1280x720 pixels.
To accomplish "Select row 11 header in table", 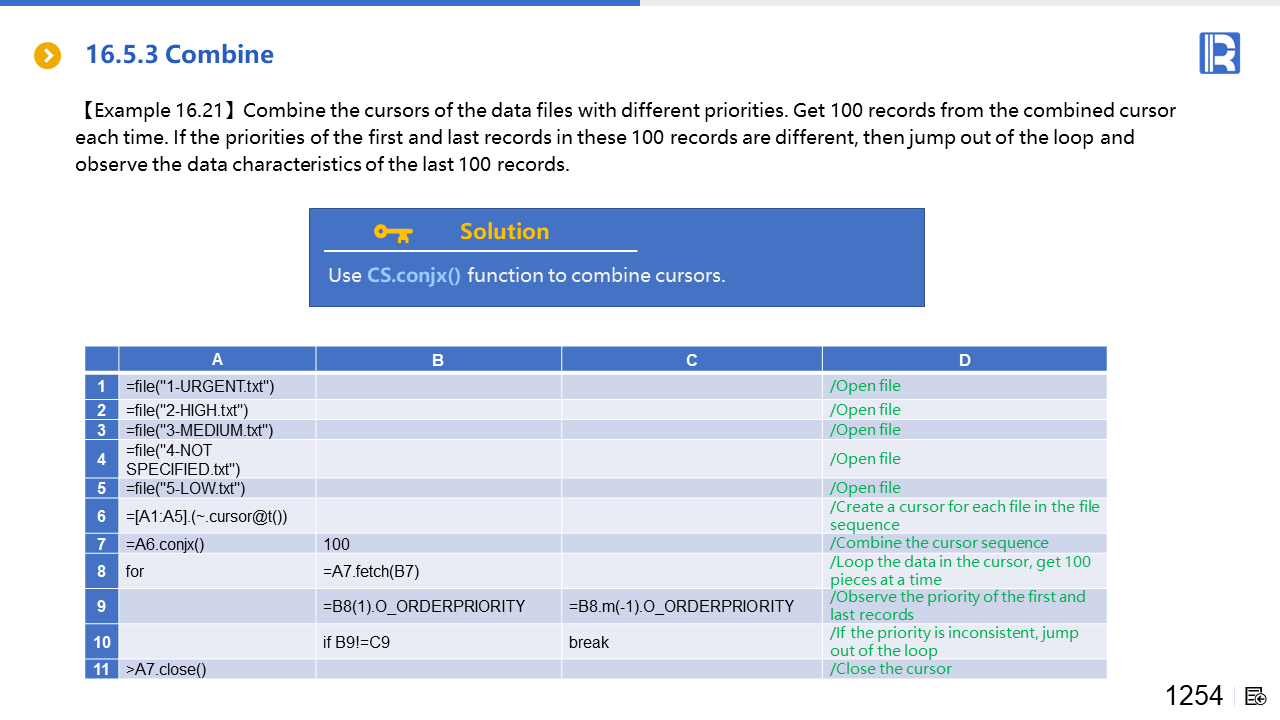I will (102, 669).
